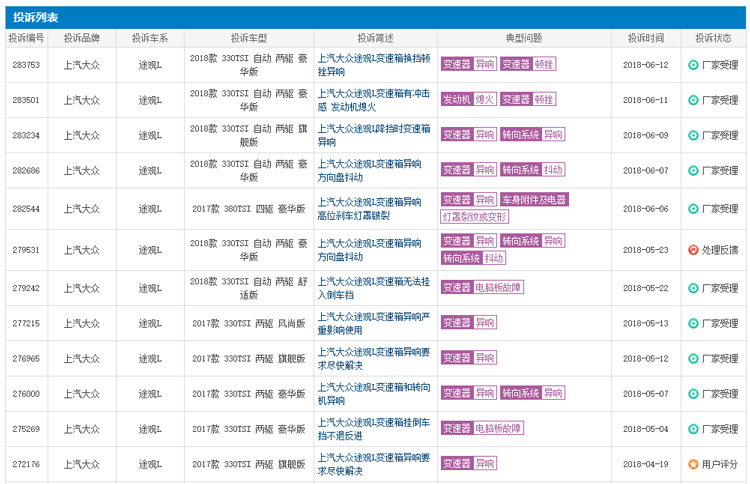Click the 投诉列表 panel title
750x484 pixels.
[35, 18]
